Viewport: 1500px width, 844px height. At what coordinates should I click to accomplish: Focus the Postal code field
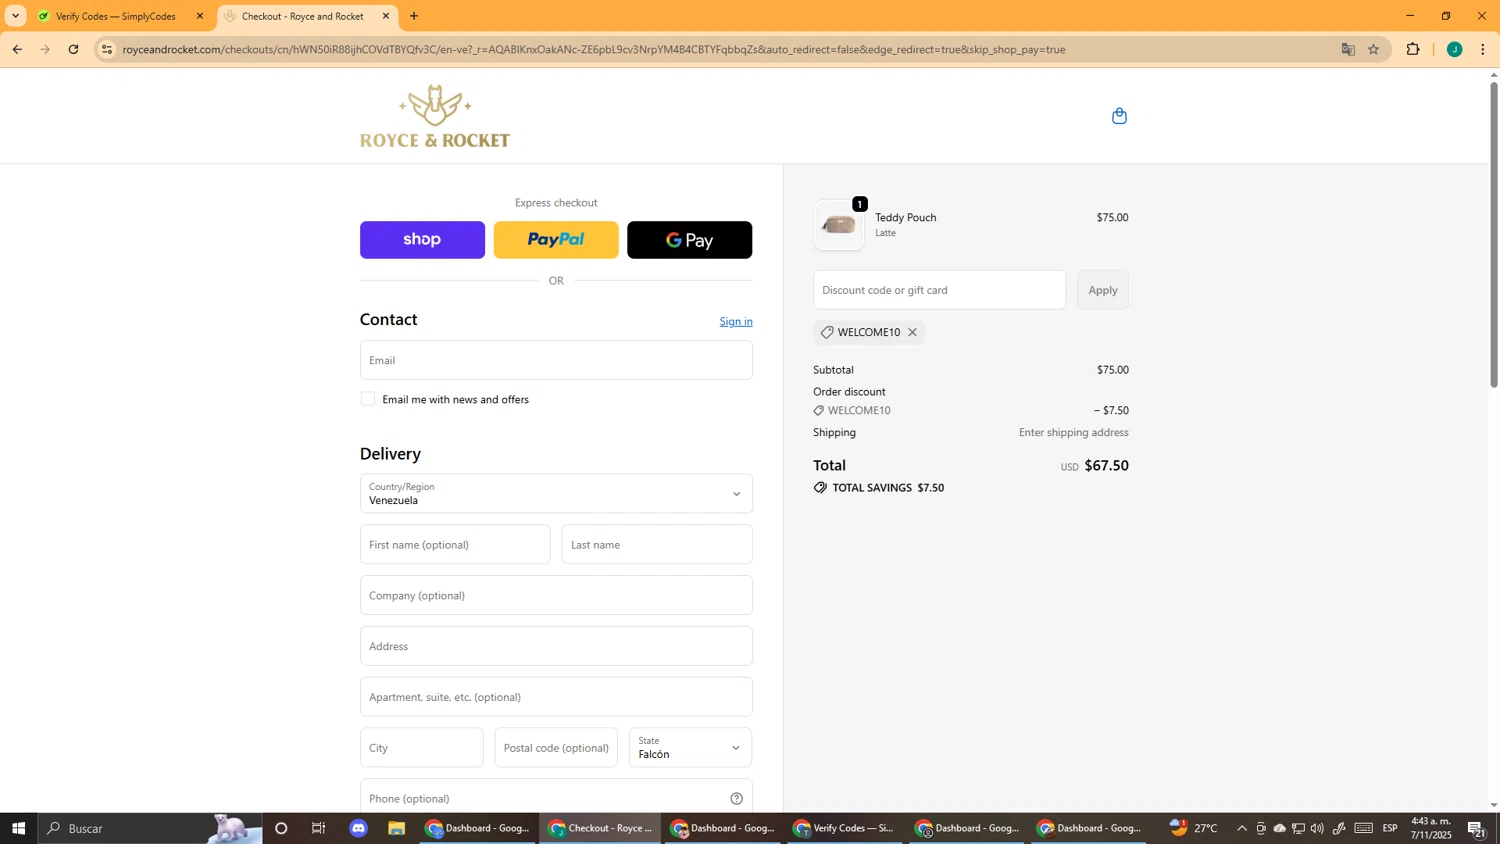point(556,748)
